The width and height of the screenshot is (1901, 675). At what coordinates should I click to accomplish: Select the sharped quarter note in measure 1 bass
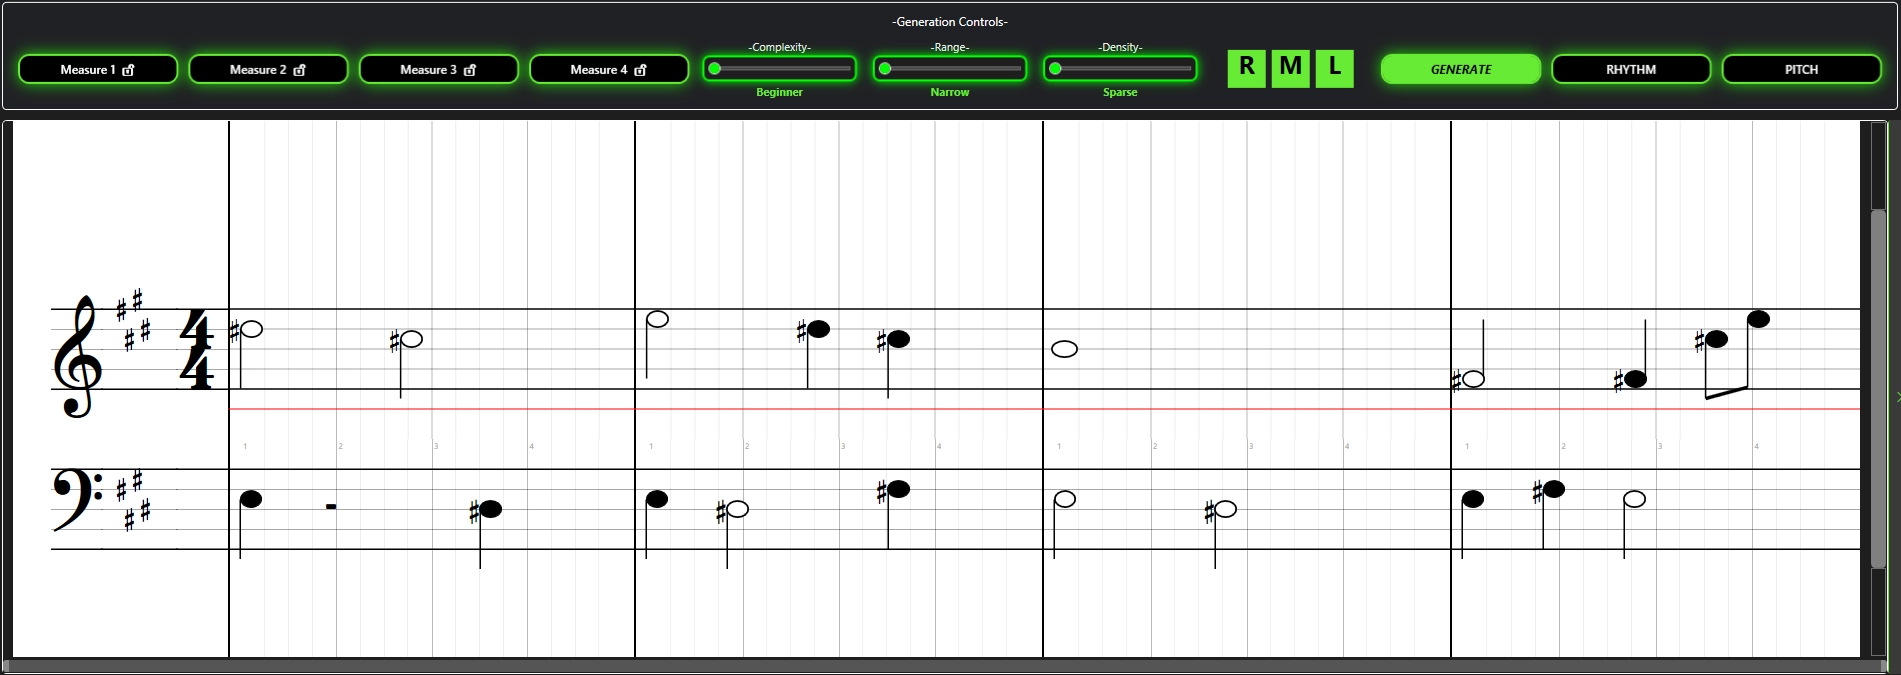tap(490, 509)
